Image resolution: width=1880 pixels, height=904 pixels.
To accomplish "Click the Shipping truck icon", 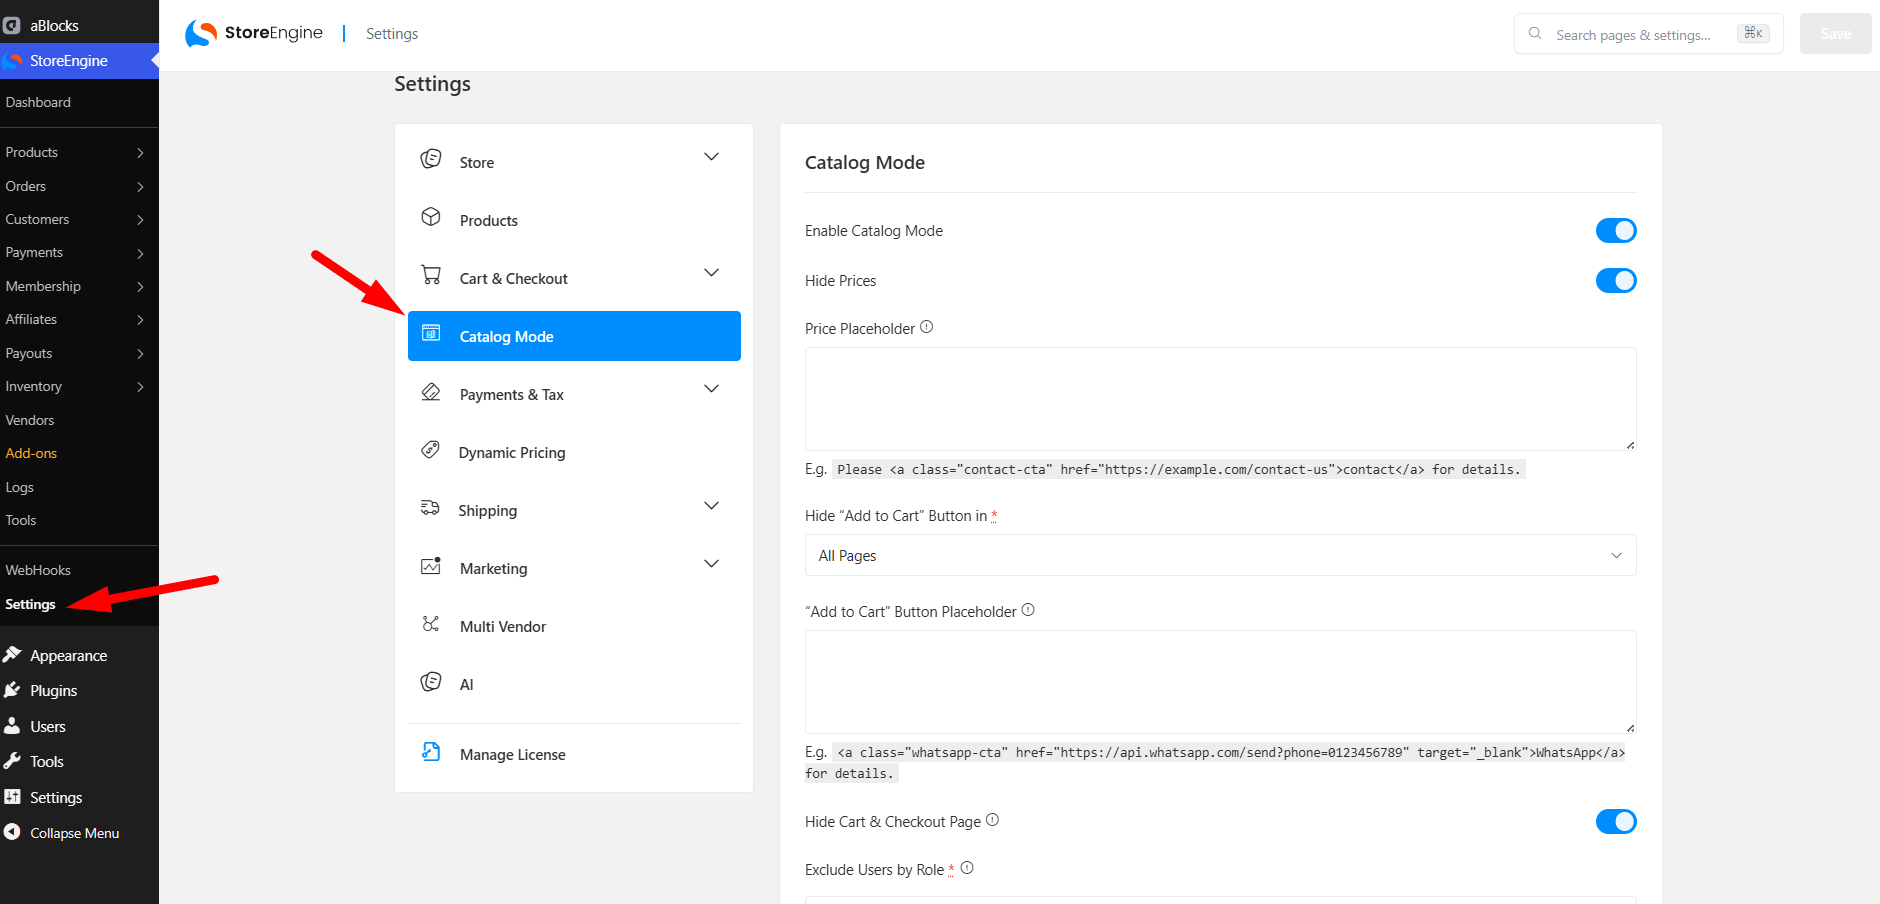I will pos(431,508).
